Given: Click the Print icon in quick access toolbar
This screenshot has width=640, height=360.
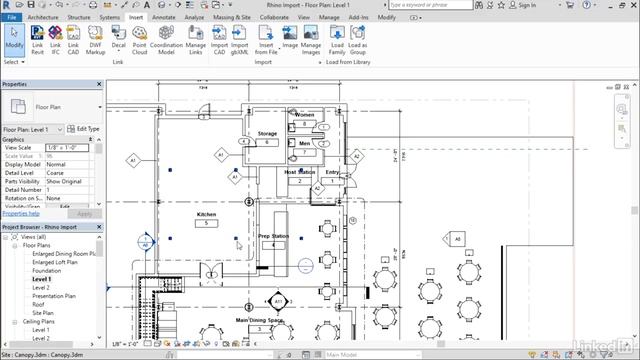Looking at the screenshot, I should 93,5.
